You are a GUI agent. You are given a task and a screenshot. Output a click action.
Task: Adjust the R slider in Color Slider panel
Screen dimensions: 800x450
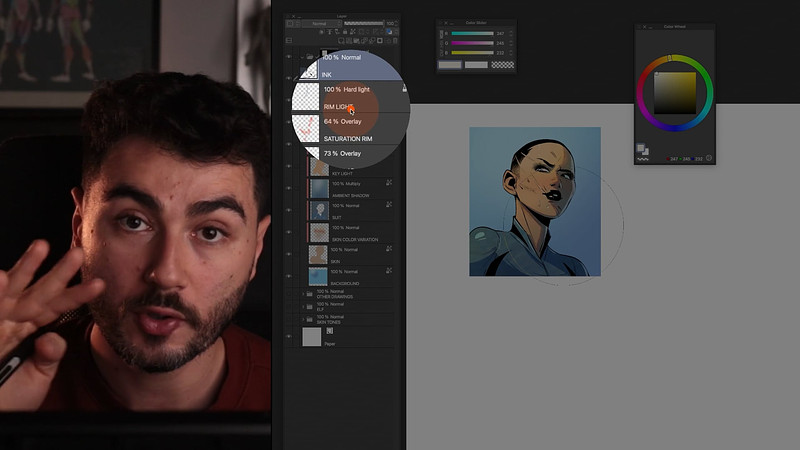tap(472, 34)
